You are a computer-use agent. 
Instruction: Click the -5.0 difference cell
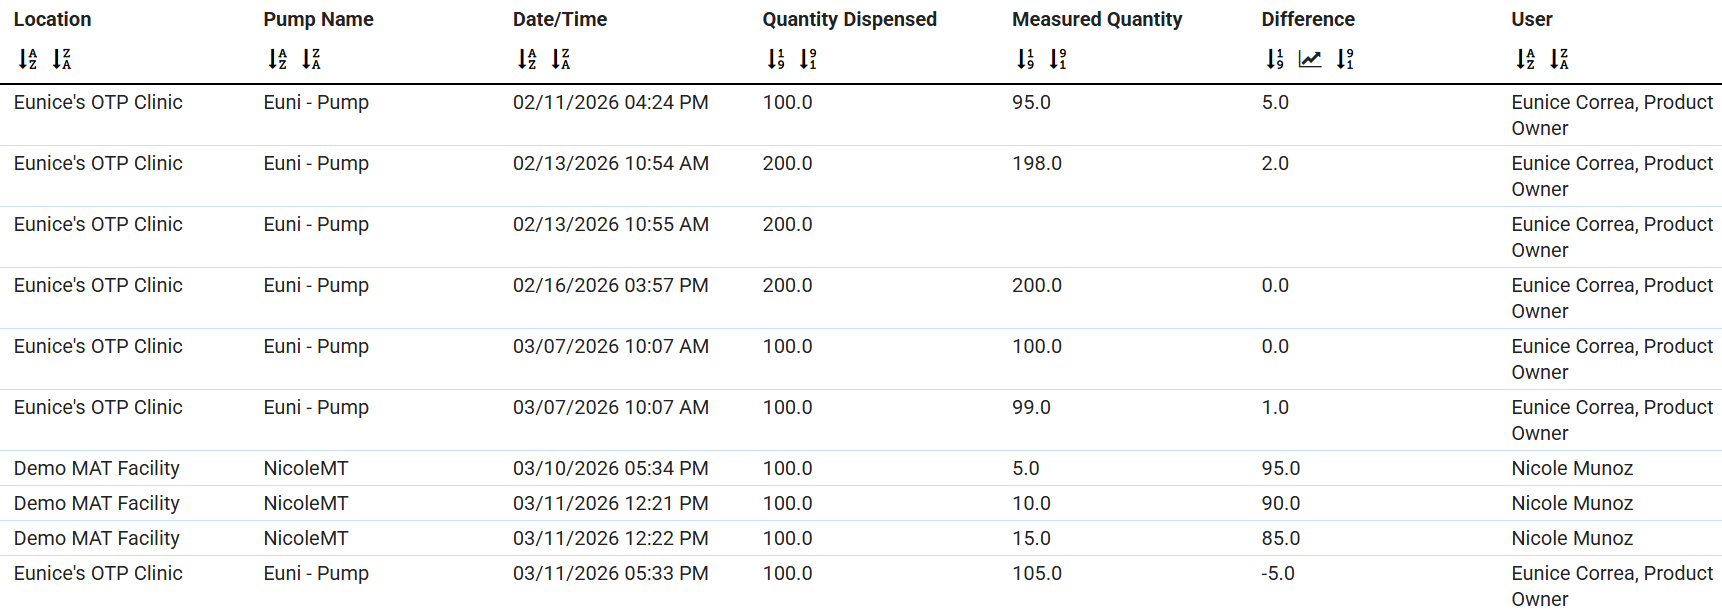(1278, 574)
